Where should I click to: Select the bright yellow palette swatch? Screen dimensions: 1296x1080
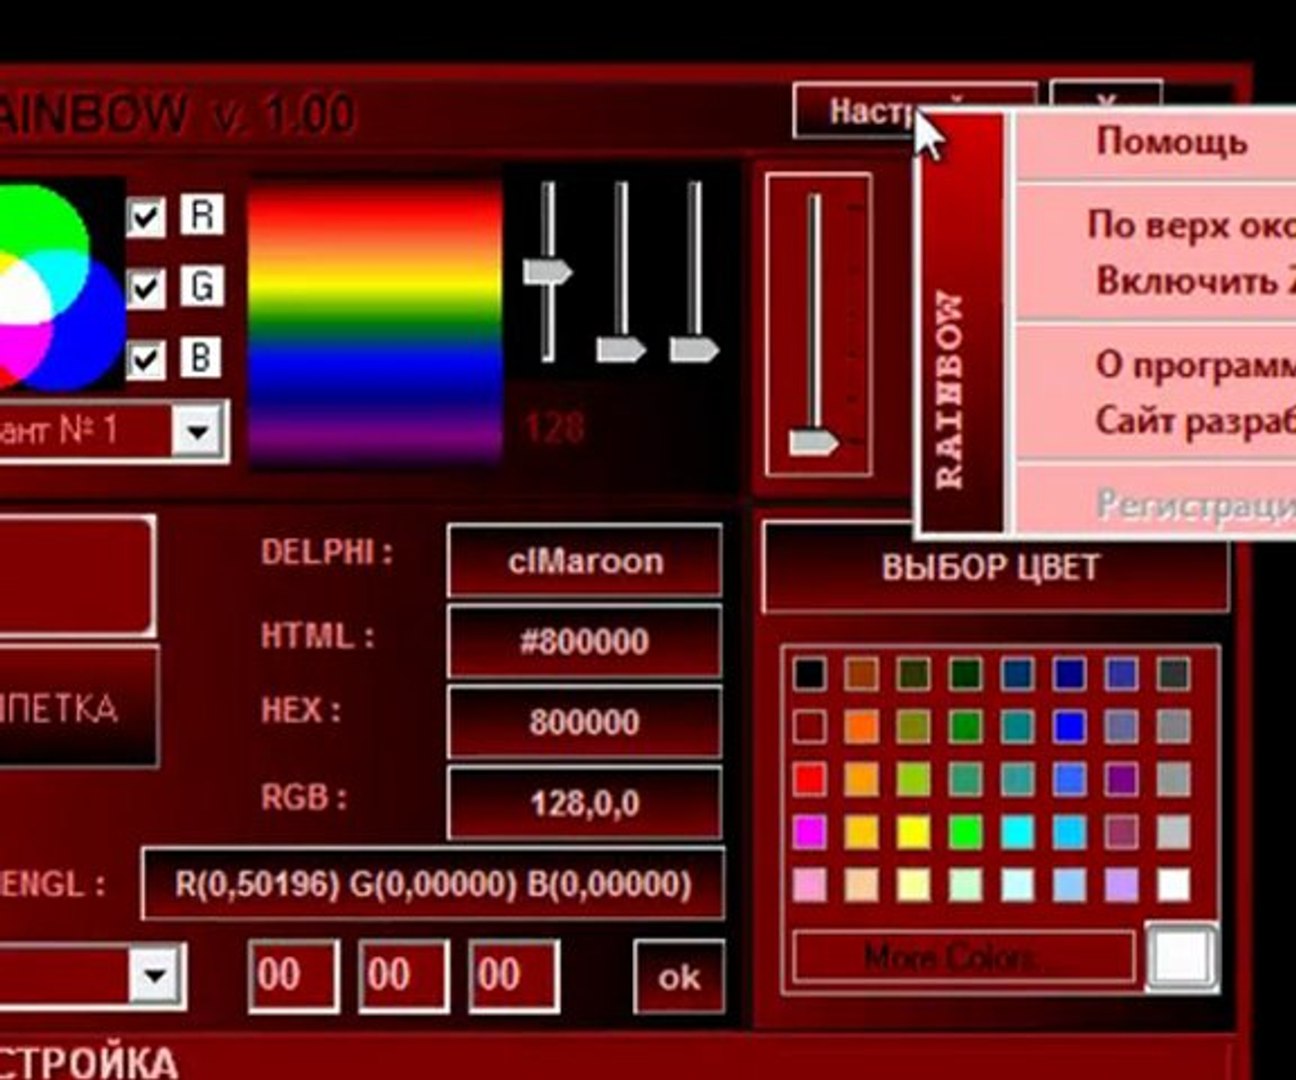point(913,832)
